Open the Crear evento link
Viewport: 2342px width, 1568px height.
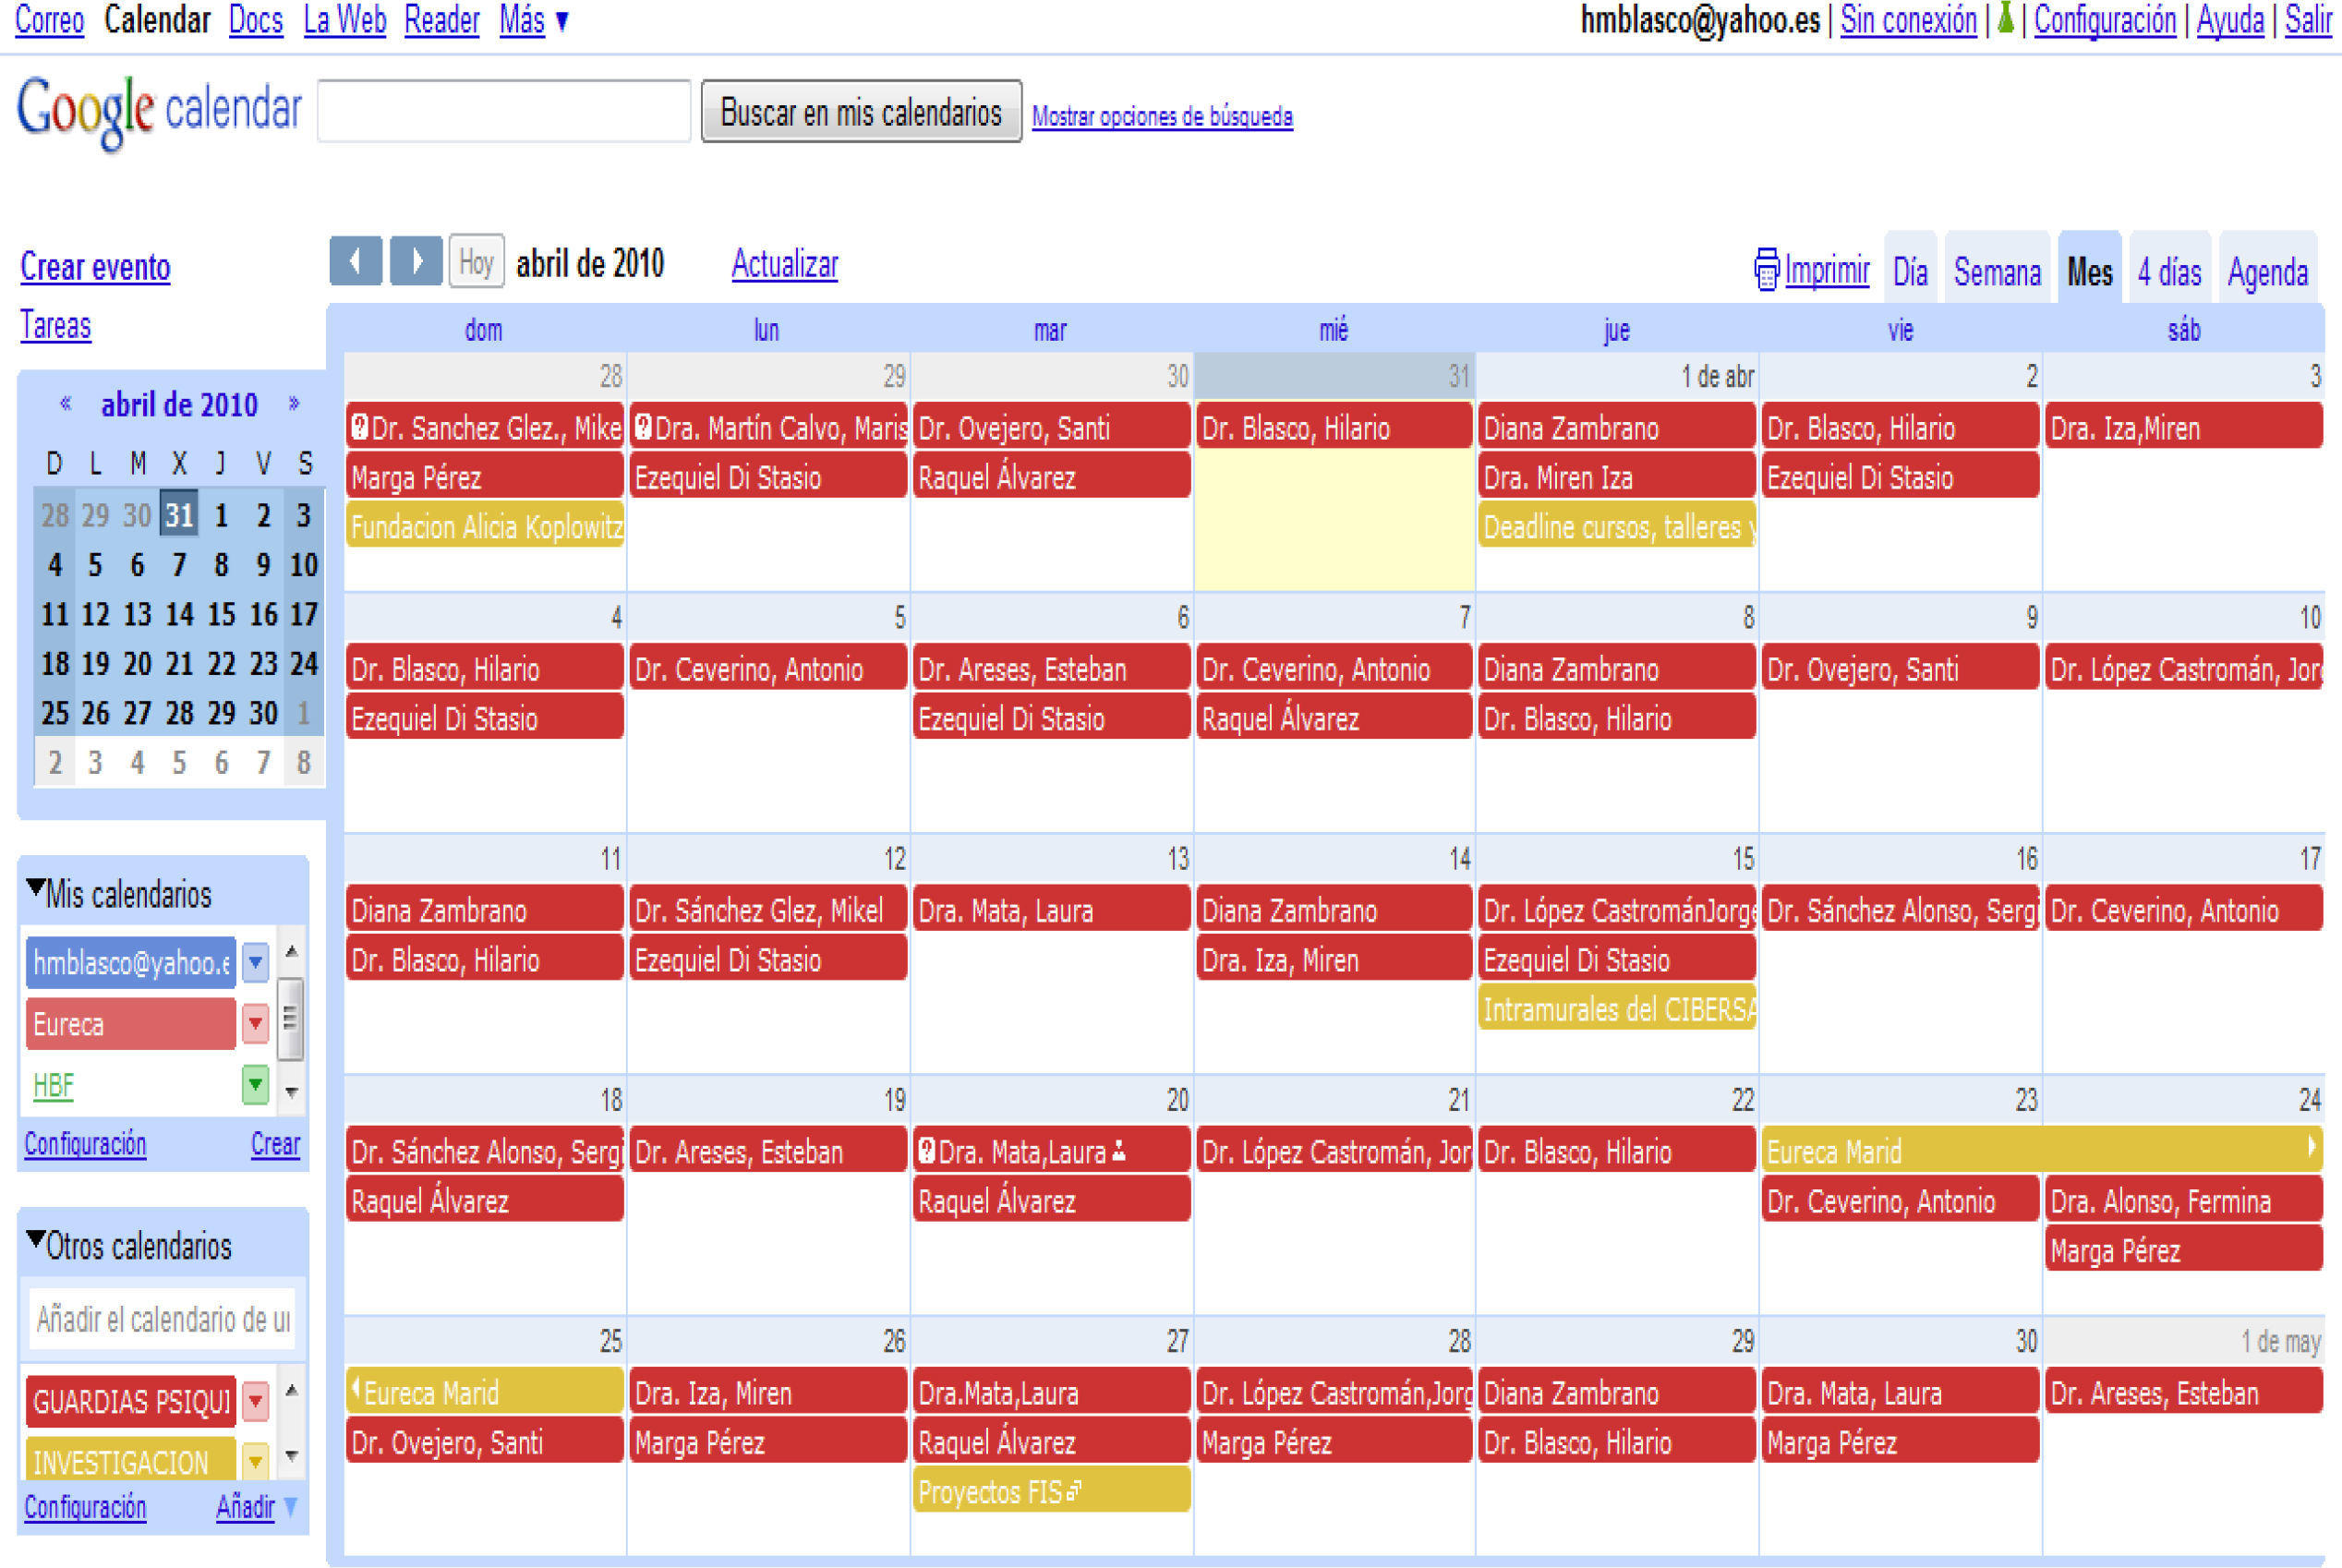tap(95, 267)
